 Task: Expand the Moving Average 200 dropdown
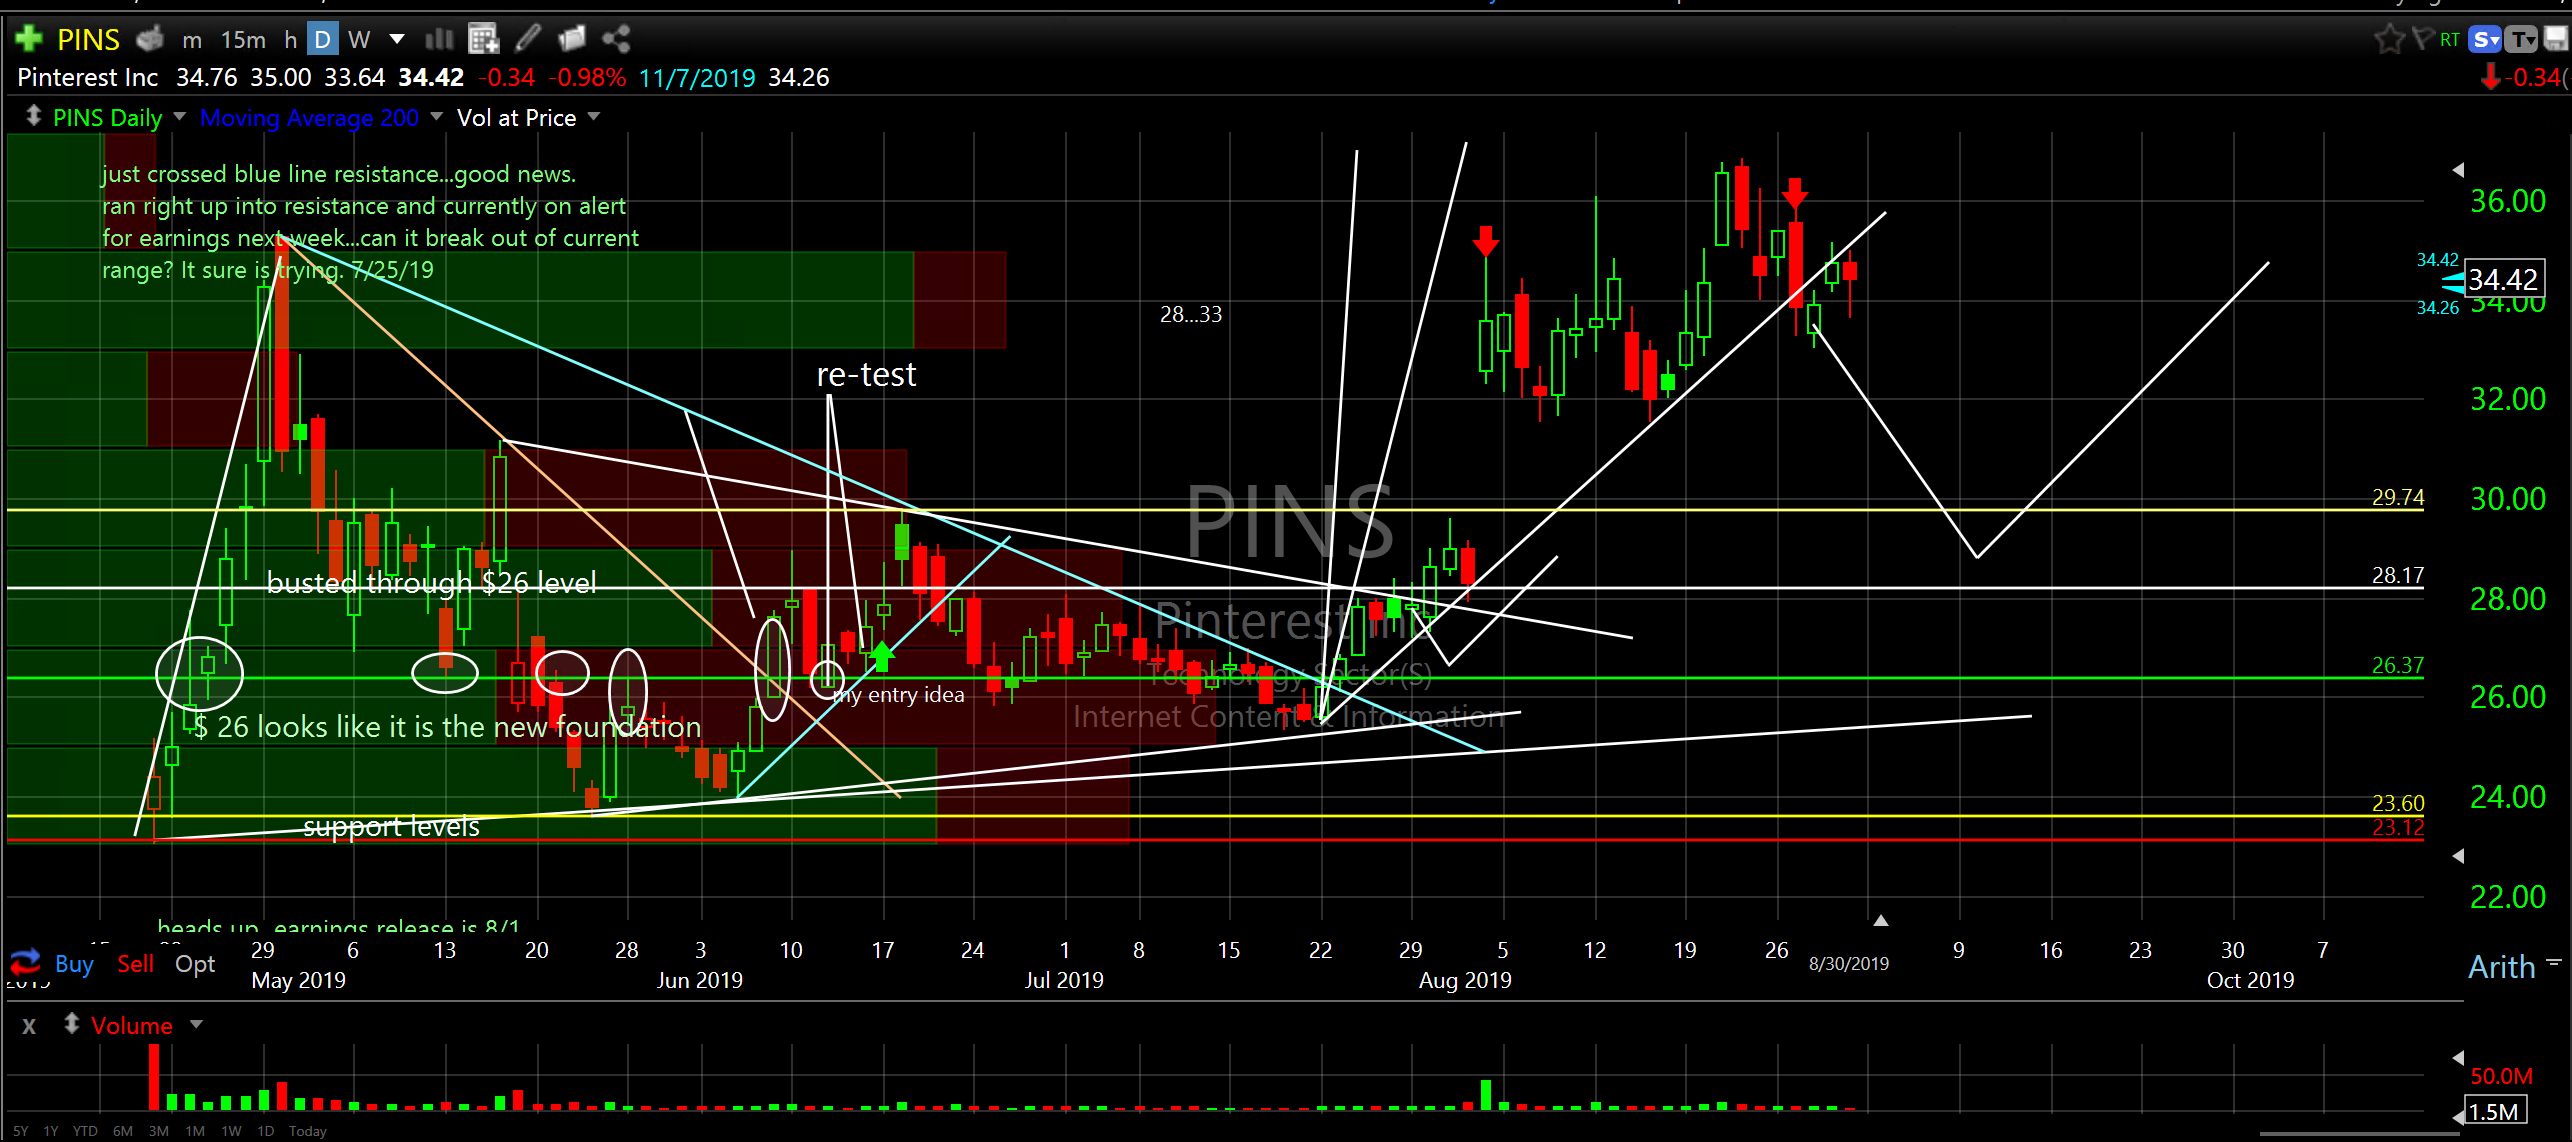tap(436, 117)
